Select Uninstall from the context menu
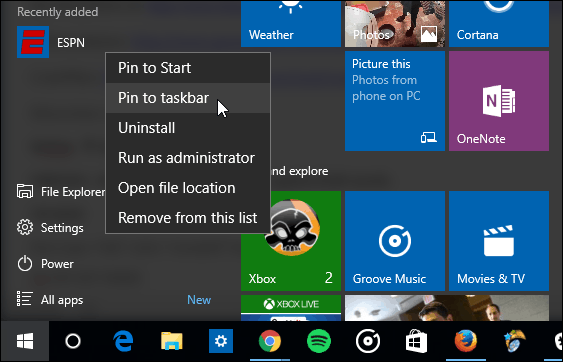The width and height of the screenshot is (563, 362). (188, 128)
